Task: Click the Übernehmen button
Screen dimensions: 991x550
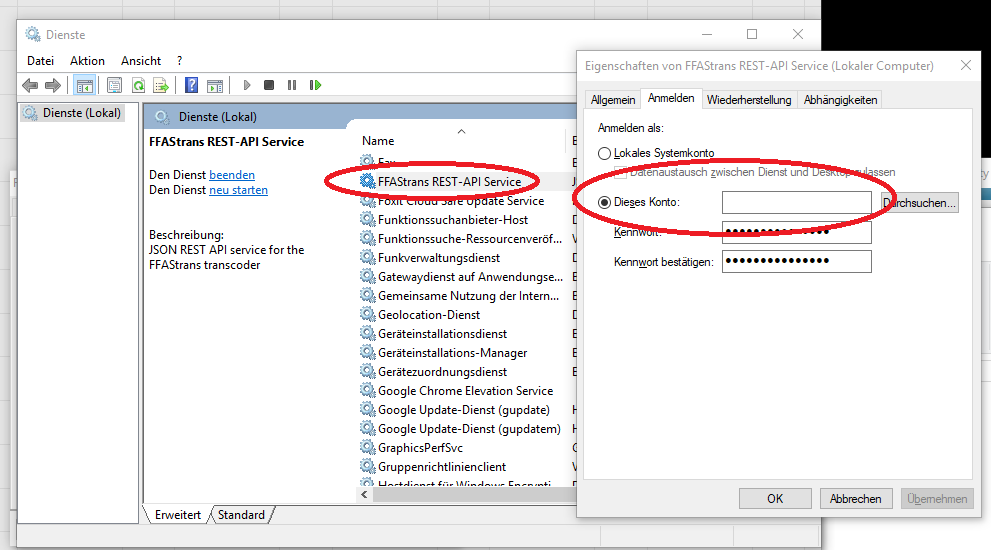Action: point(937,499)
